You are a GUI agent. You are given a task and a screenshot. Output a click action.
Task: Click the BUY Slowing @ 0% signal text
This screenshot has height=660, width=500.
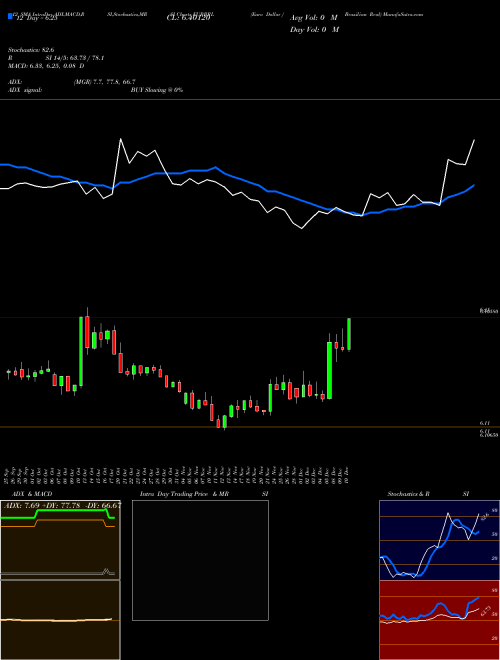157,90
